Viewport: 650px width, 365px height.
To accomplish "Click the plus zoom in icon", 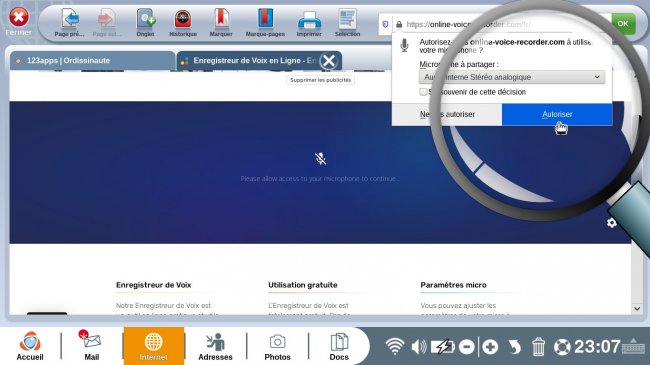I will [x=490, y=347].
